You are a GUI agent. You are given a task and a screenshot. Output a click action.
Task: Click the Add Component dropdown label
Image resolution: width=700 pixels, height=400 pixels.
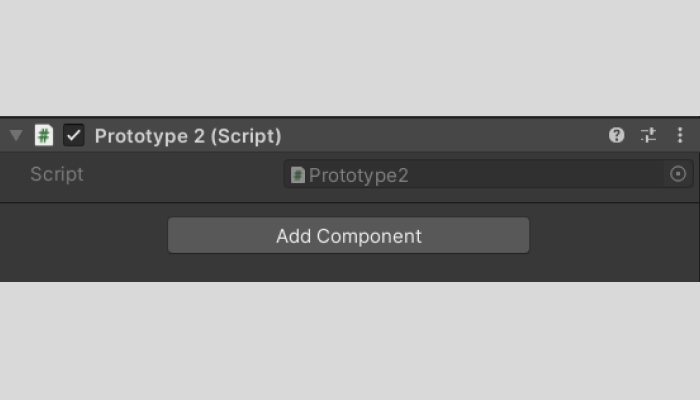pos(348,236)
